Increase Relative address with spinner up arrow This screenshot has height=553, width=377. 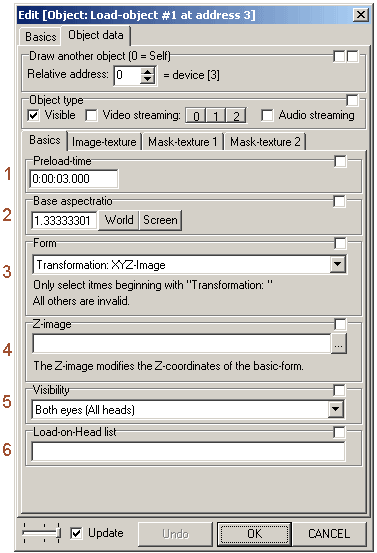[147, 71]
